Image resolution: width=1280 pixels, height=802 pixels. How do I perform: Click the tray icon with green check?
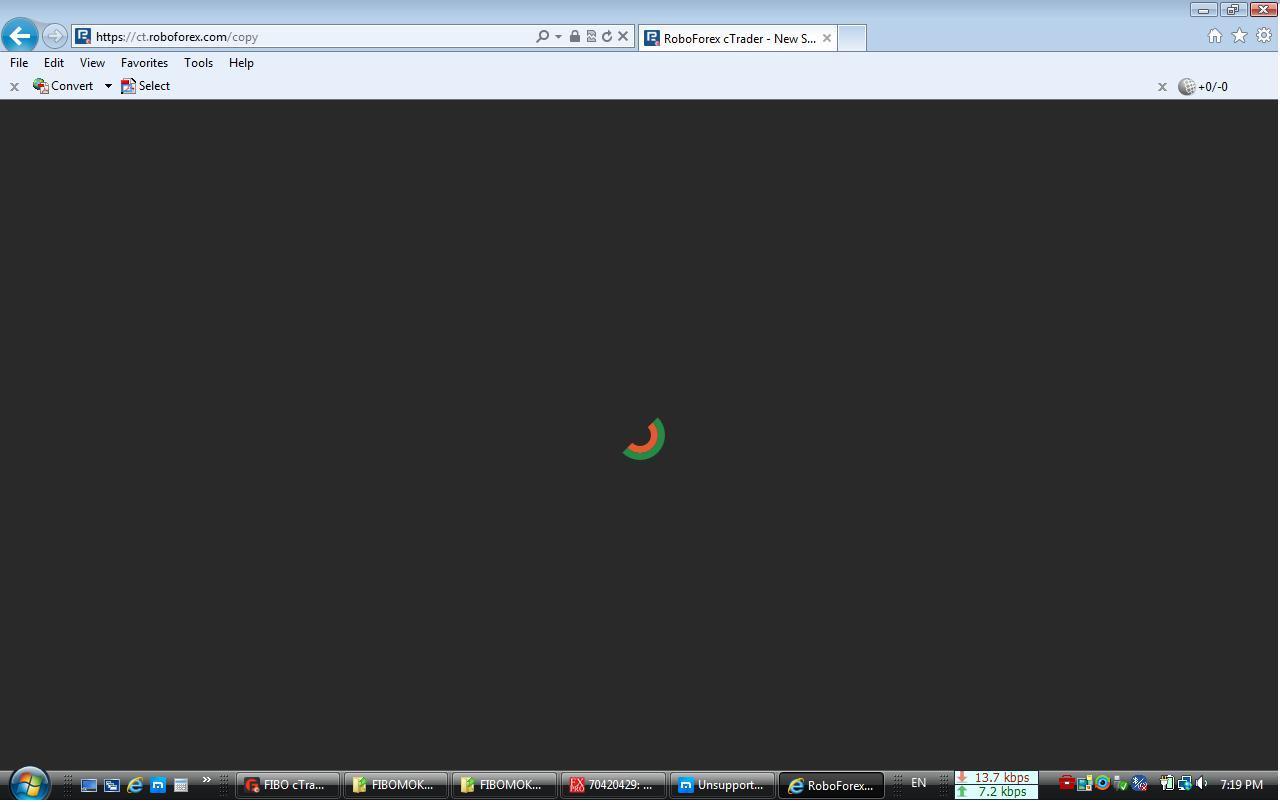tap(1120, 784)
